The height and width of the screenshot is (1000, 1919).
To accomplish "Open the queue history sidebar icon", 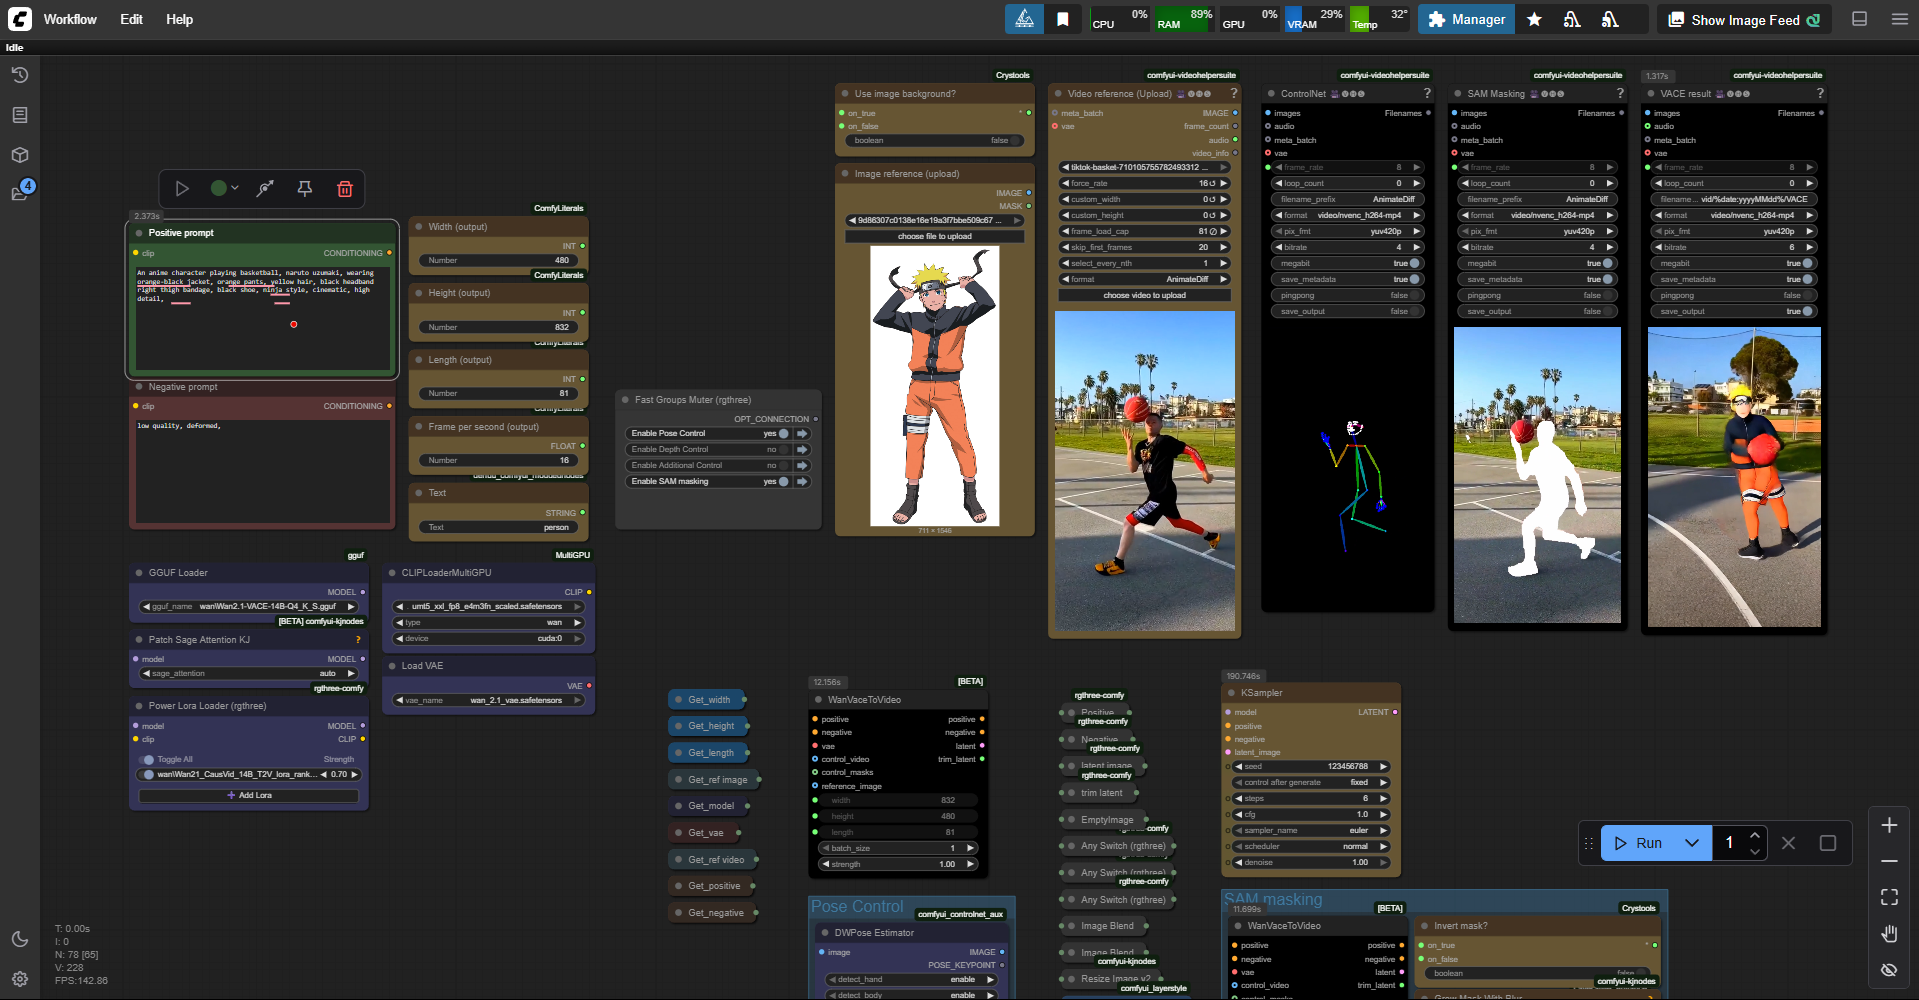I will click(19, 75).
